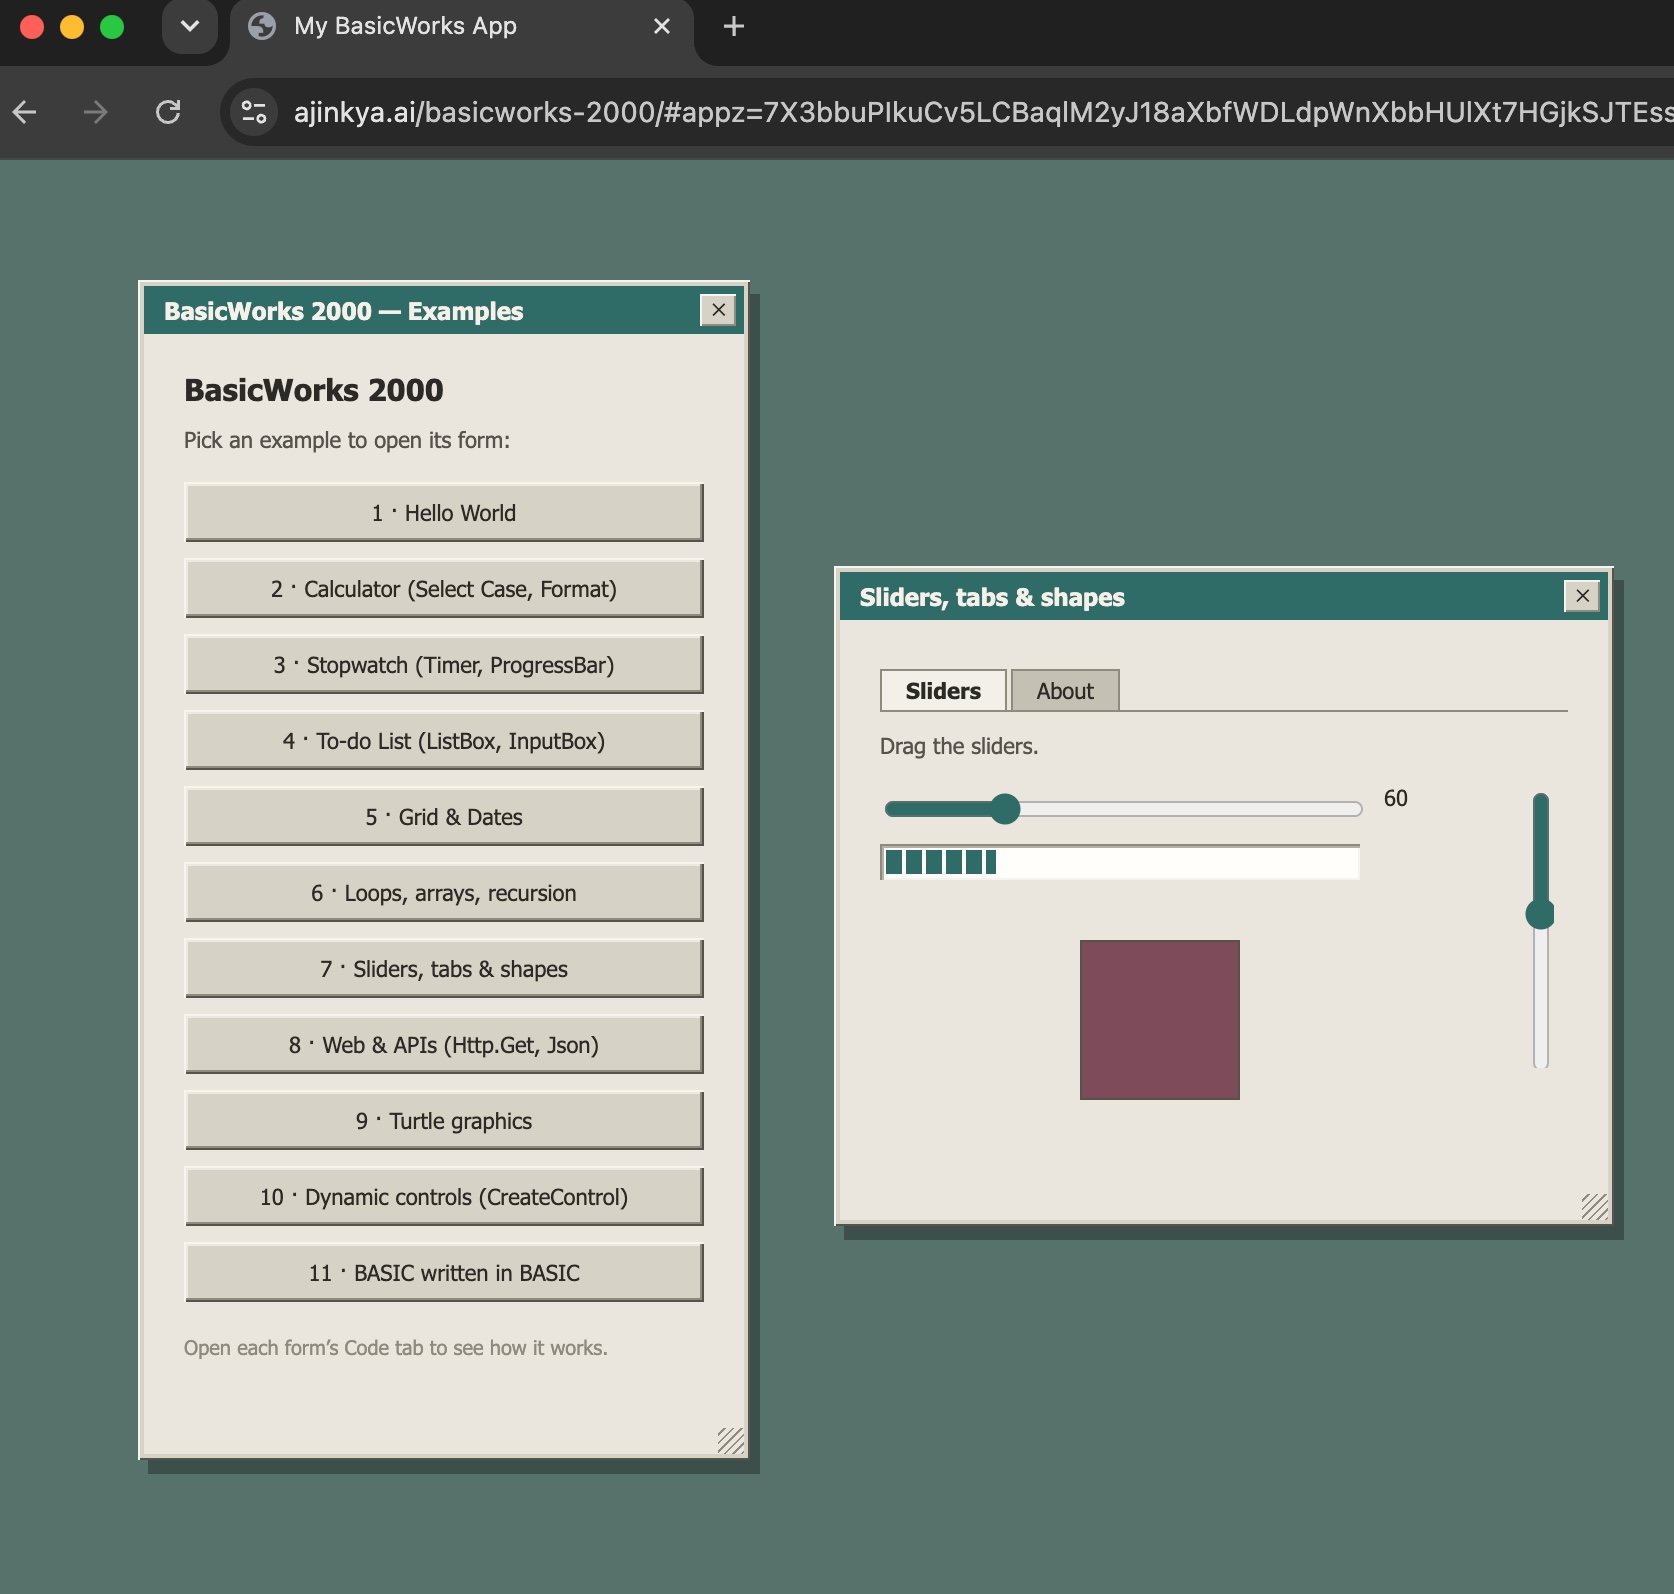Click resize grip of Examples window
This screenshot has width=1674, height=1594.
[x=731, y=1440]
